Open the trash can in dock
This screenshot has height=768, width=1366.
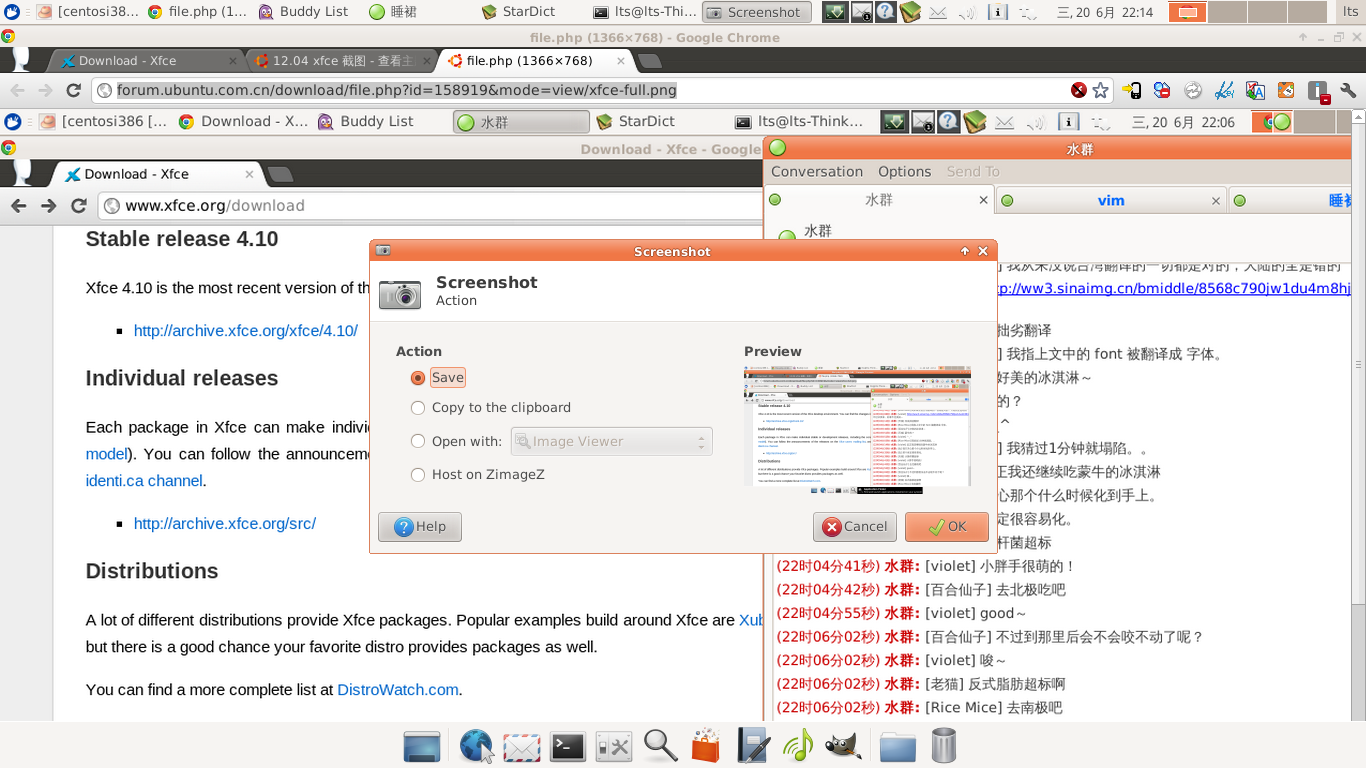[943, 746]
